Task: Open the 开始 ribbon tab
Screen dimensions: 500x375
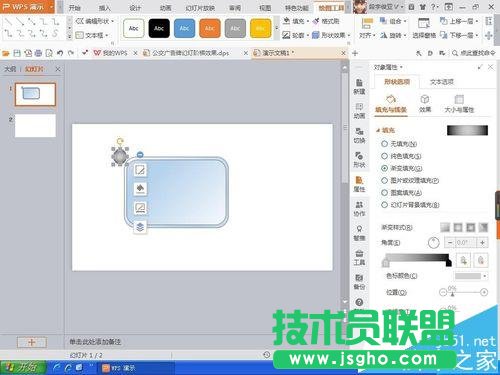Action: 74,8
